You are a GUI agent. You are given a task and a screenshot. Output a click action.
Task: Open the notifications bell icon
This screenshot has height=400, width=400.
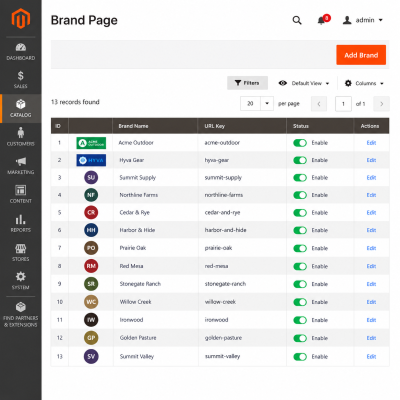pos(321,21)
